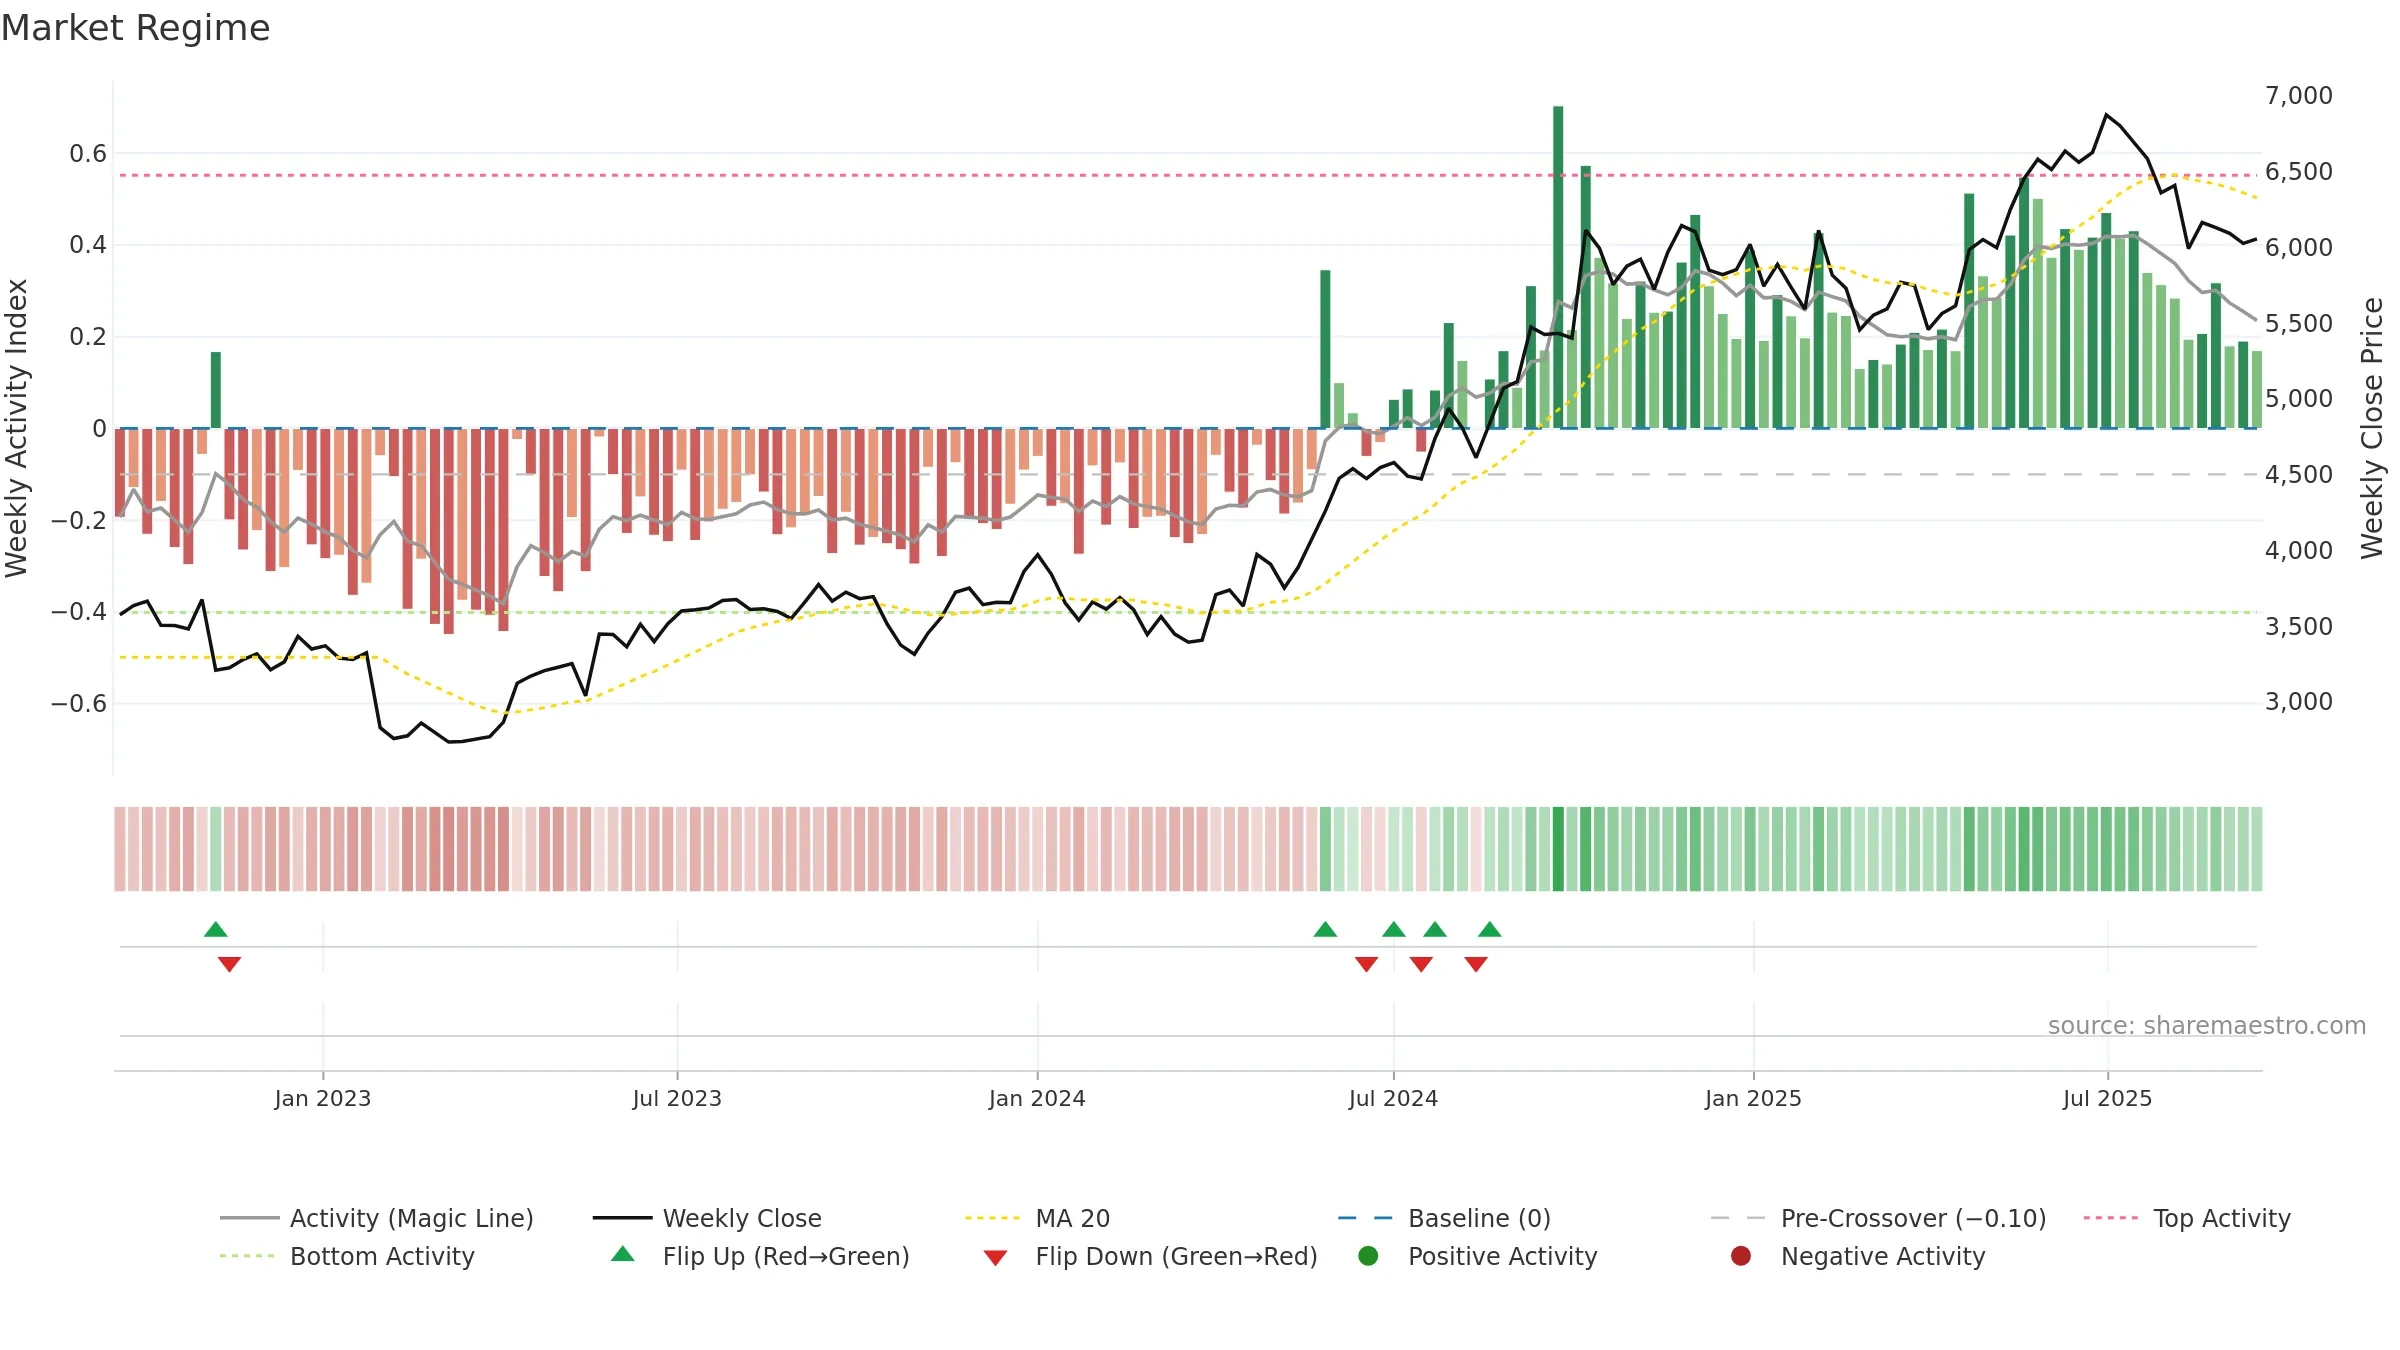Image resolution: width=2400 pixels, height=1350 pixels.
Task: Click the Weekly Close Price axis title
Action: 2372,428
